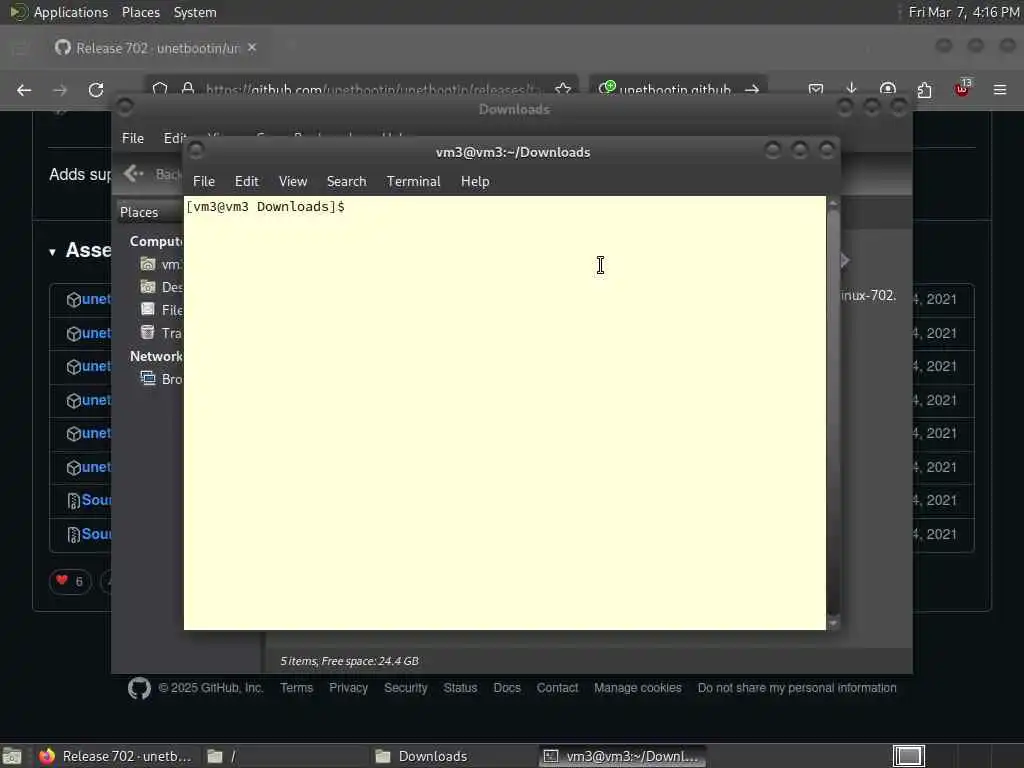The width and height of the screenshot is (1024, 768).
Task: Open the Places sidebar selector in file manager
Action: click(150, 212)
